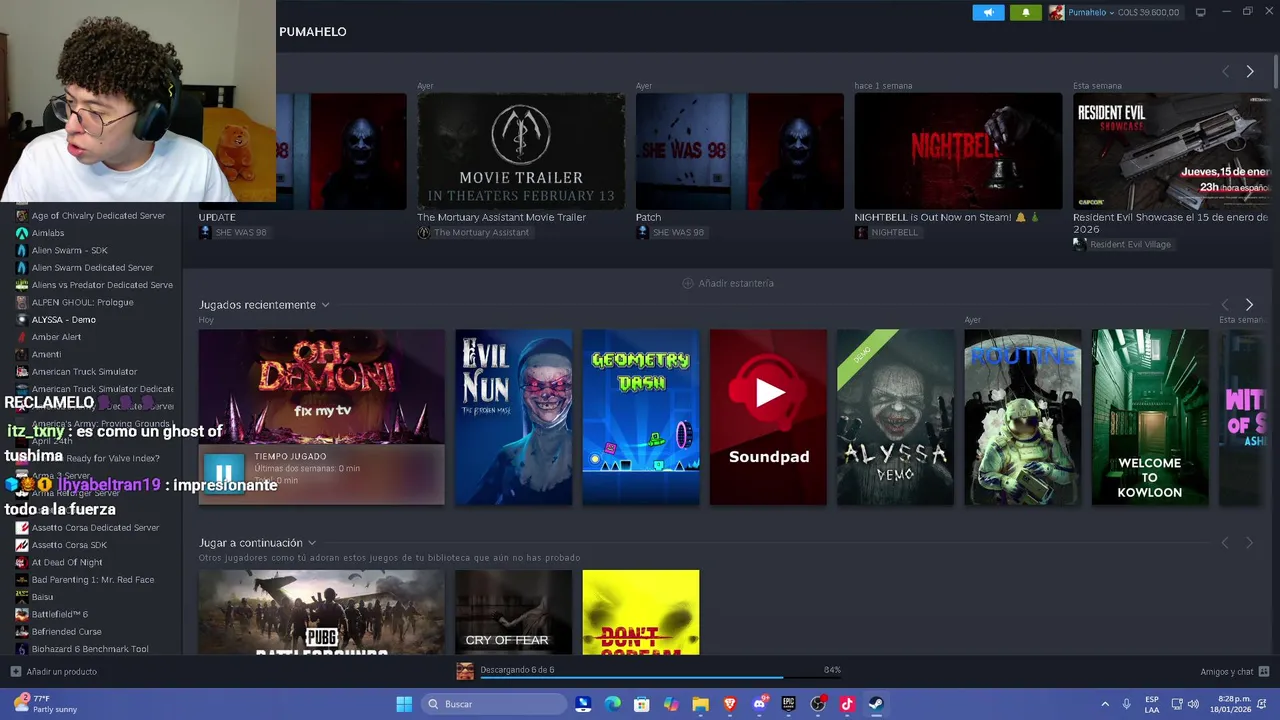
Task: Select Biohazard 6 Benchmark Tool in library
Action: [x=90, y=649]
